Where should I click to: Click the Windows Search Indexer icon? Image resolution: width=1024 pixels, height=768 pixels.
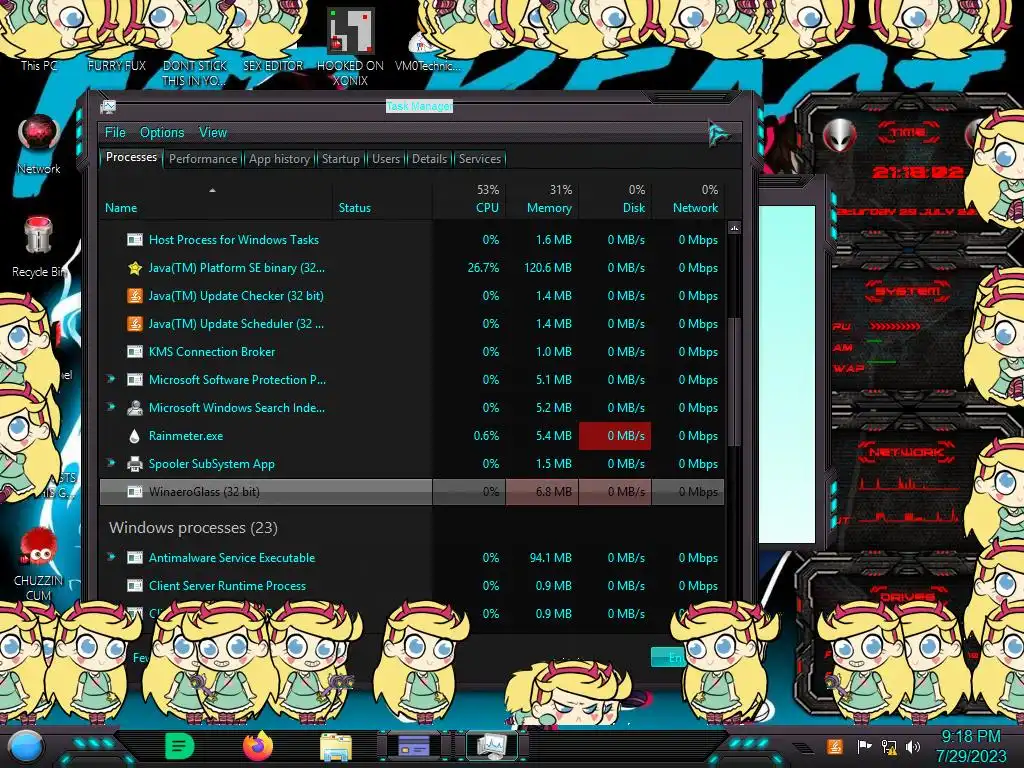135,408
